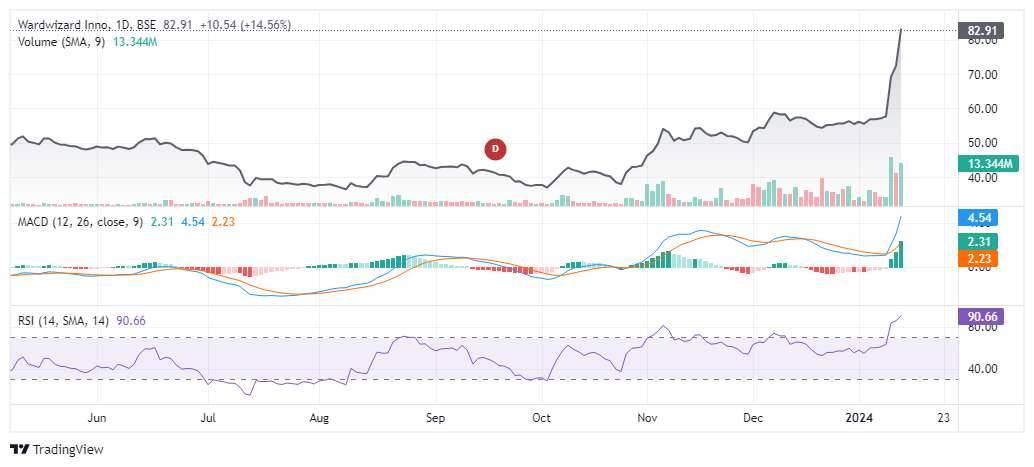Click the 23 date label on time axis
The width and height of the screenshot is (1034, 467).
[x=944, y=418]
